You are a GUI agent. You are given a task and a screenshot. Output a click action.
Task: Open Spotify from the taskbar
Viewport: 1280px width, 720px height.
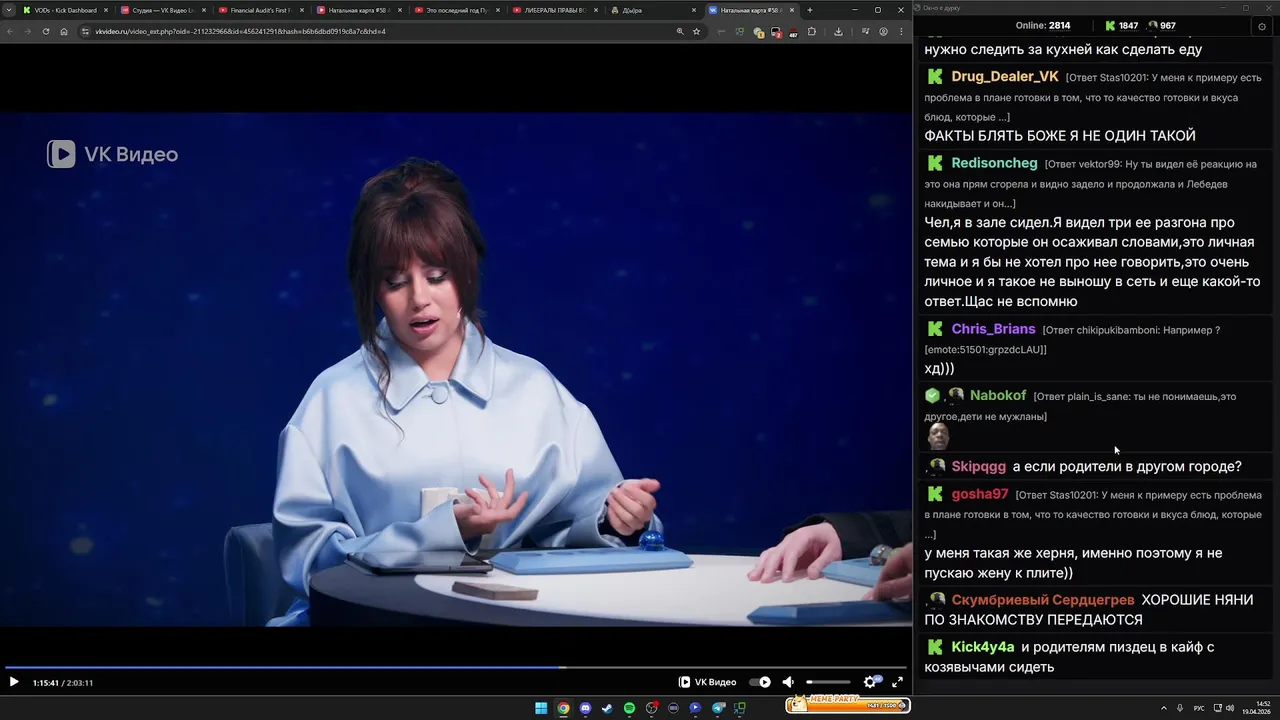coord(629,708)
